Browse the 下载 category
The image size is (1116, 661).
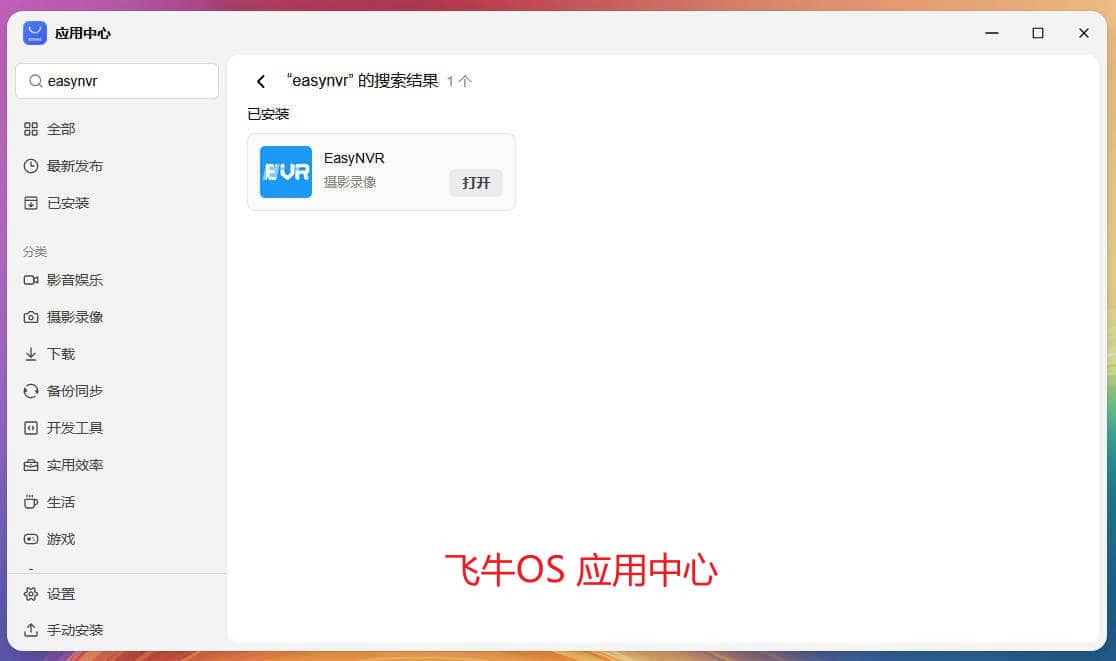point(60,354)
